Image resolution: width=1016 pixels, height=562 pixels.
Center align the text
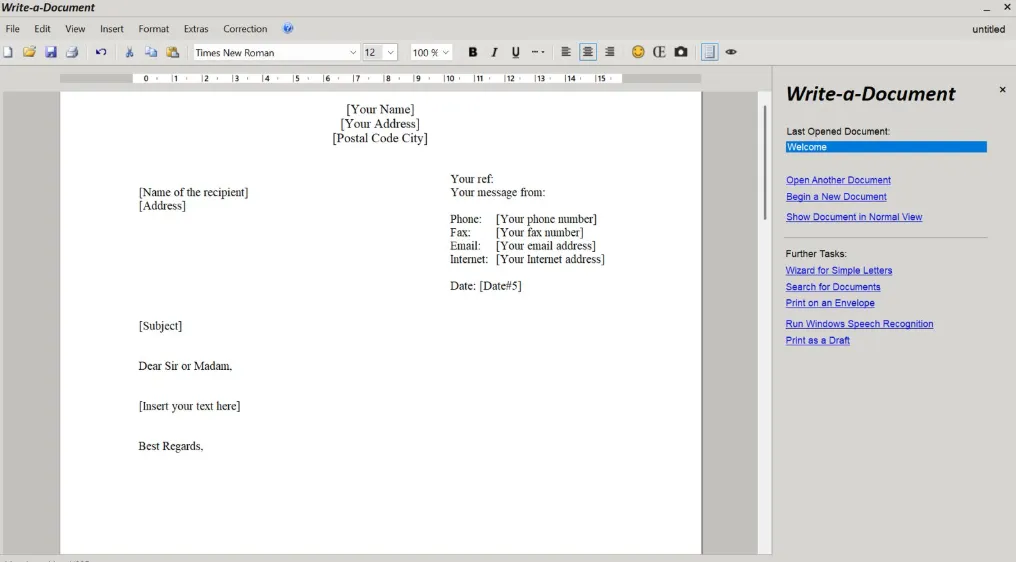pos(588,52)
